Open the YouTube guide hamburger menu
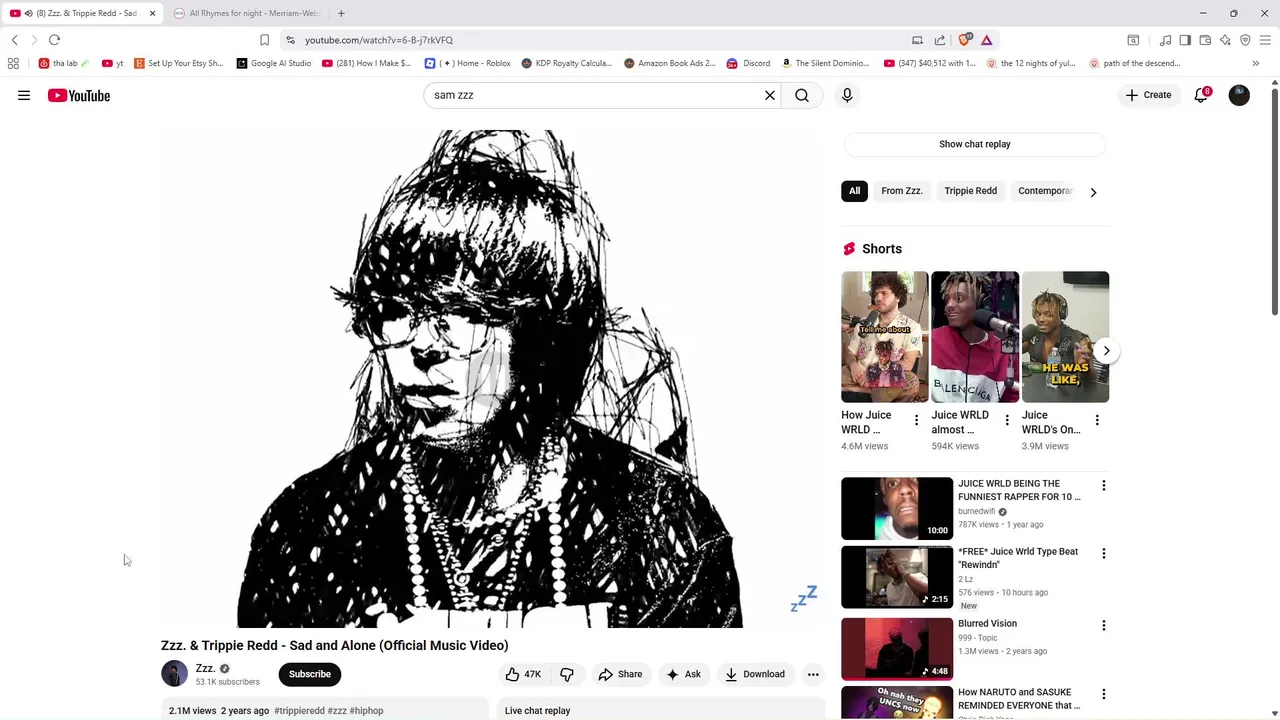The height and width of the screenshot is (720, 1280). (24, 95)
